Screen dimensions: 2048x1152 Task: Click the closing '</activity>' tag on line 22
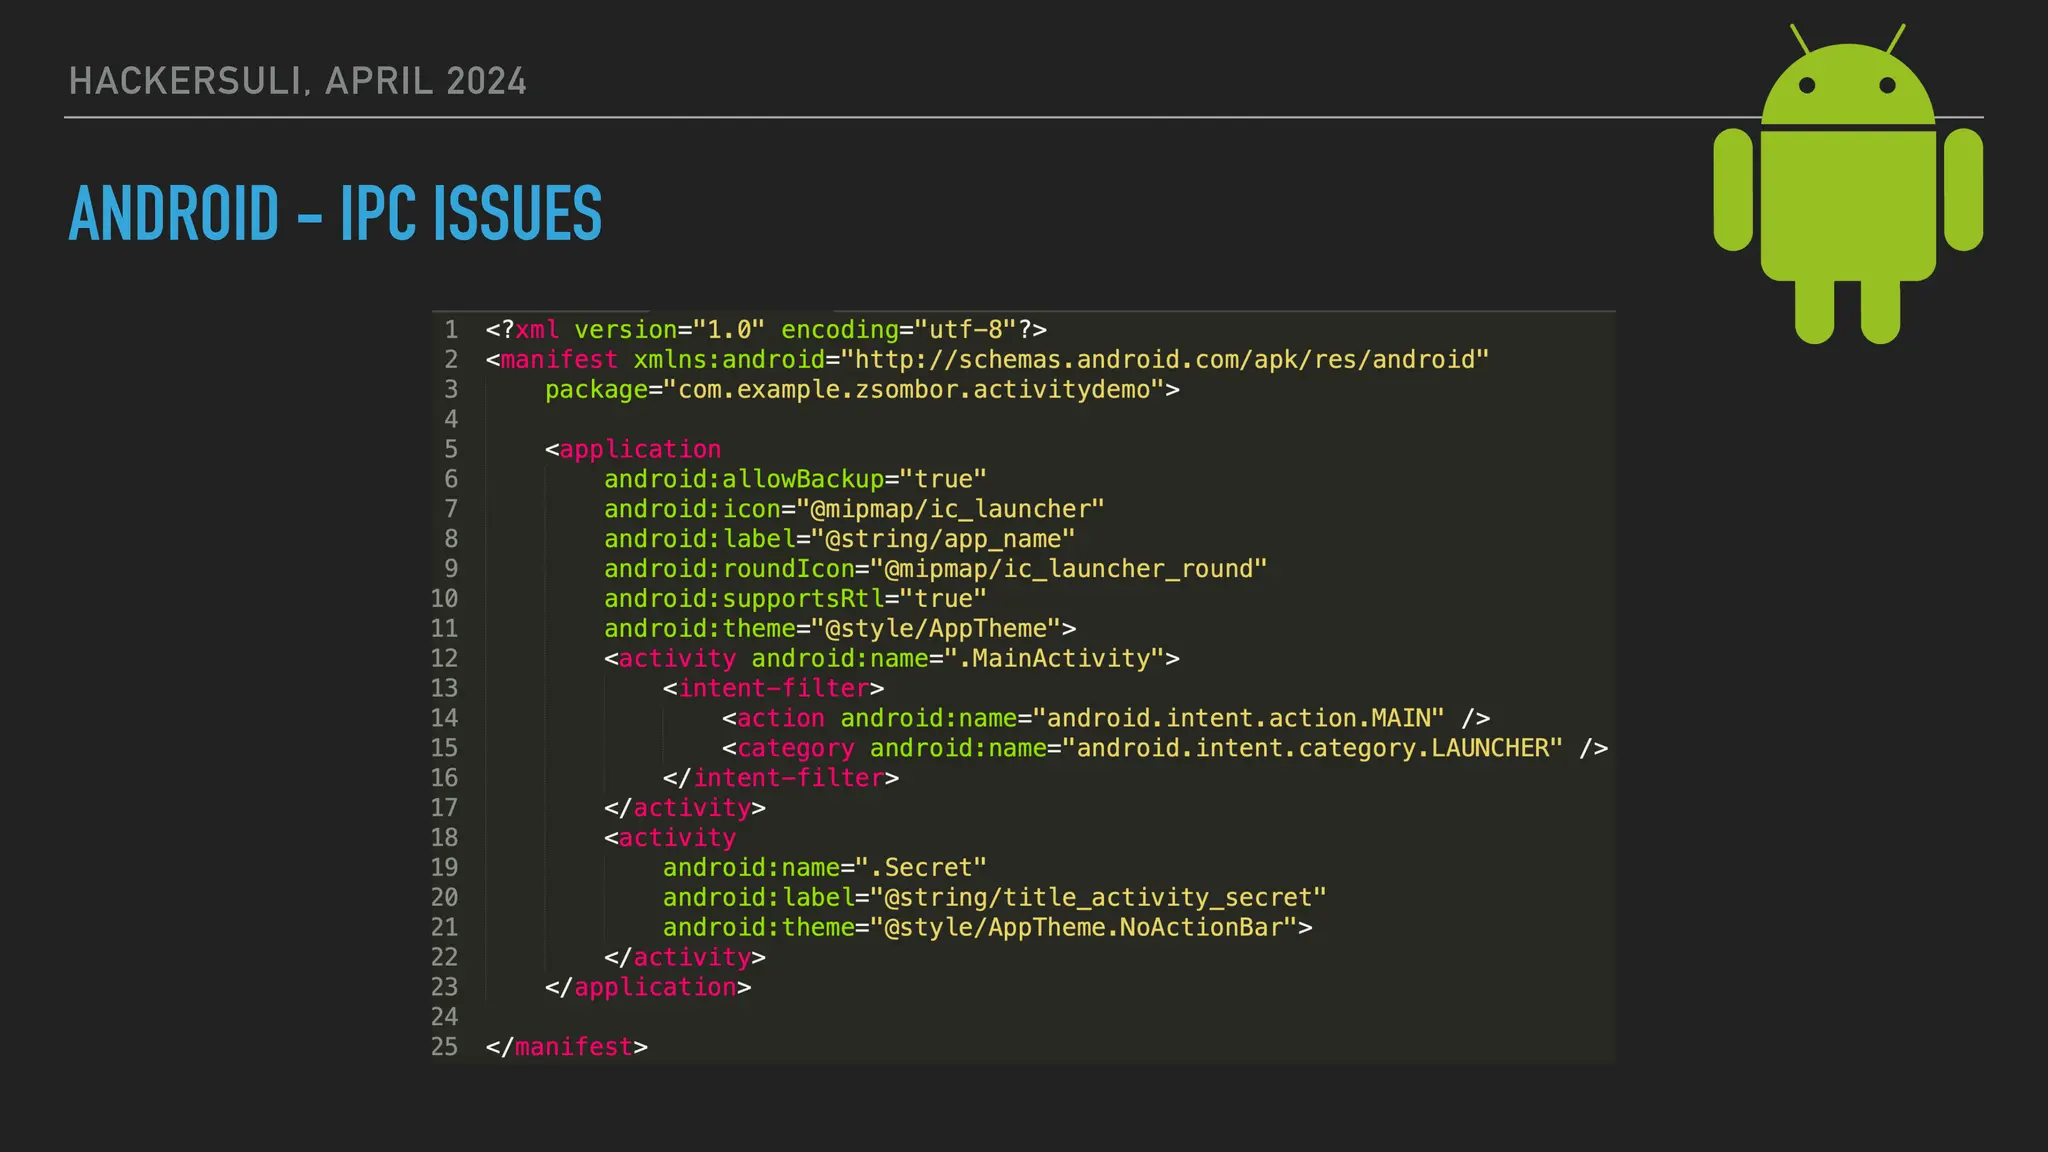(685, 958)
